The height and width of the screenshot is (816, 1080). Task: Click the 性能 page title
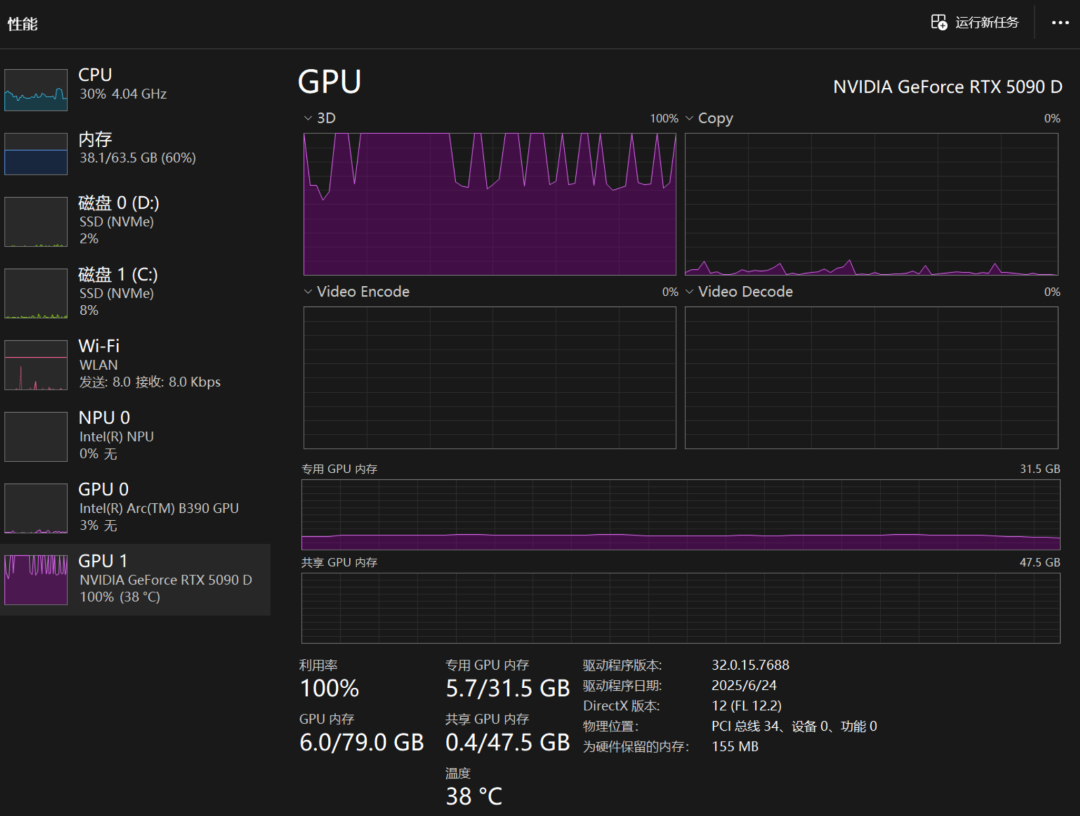click(22, 24)
